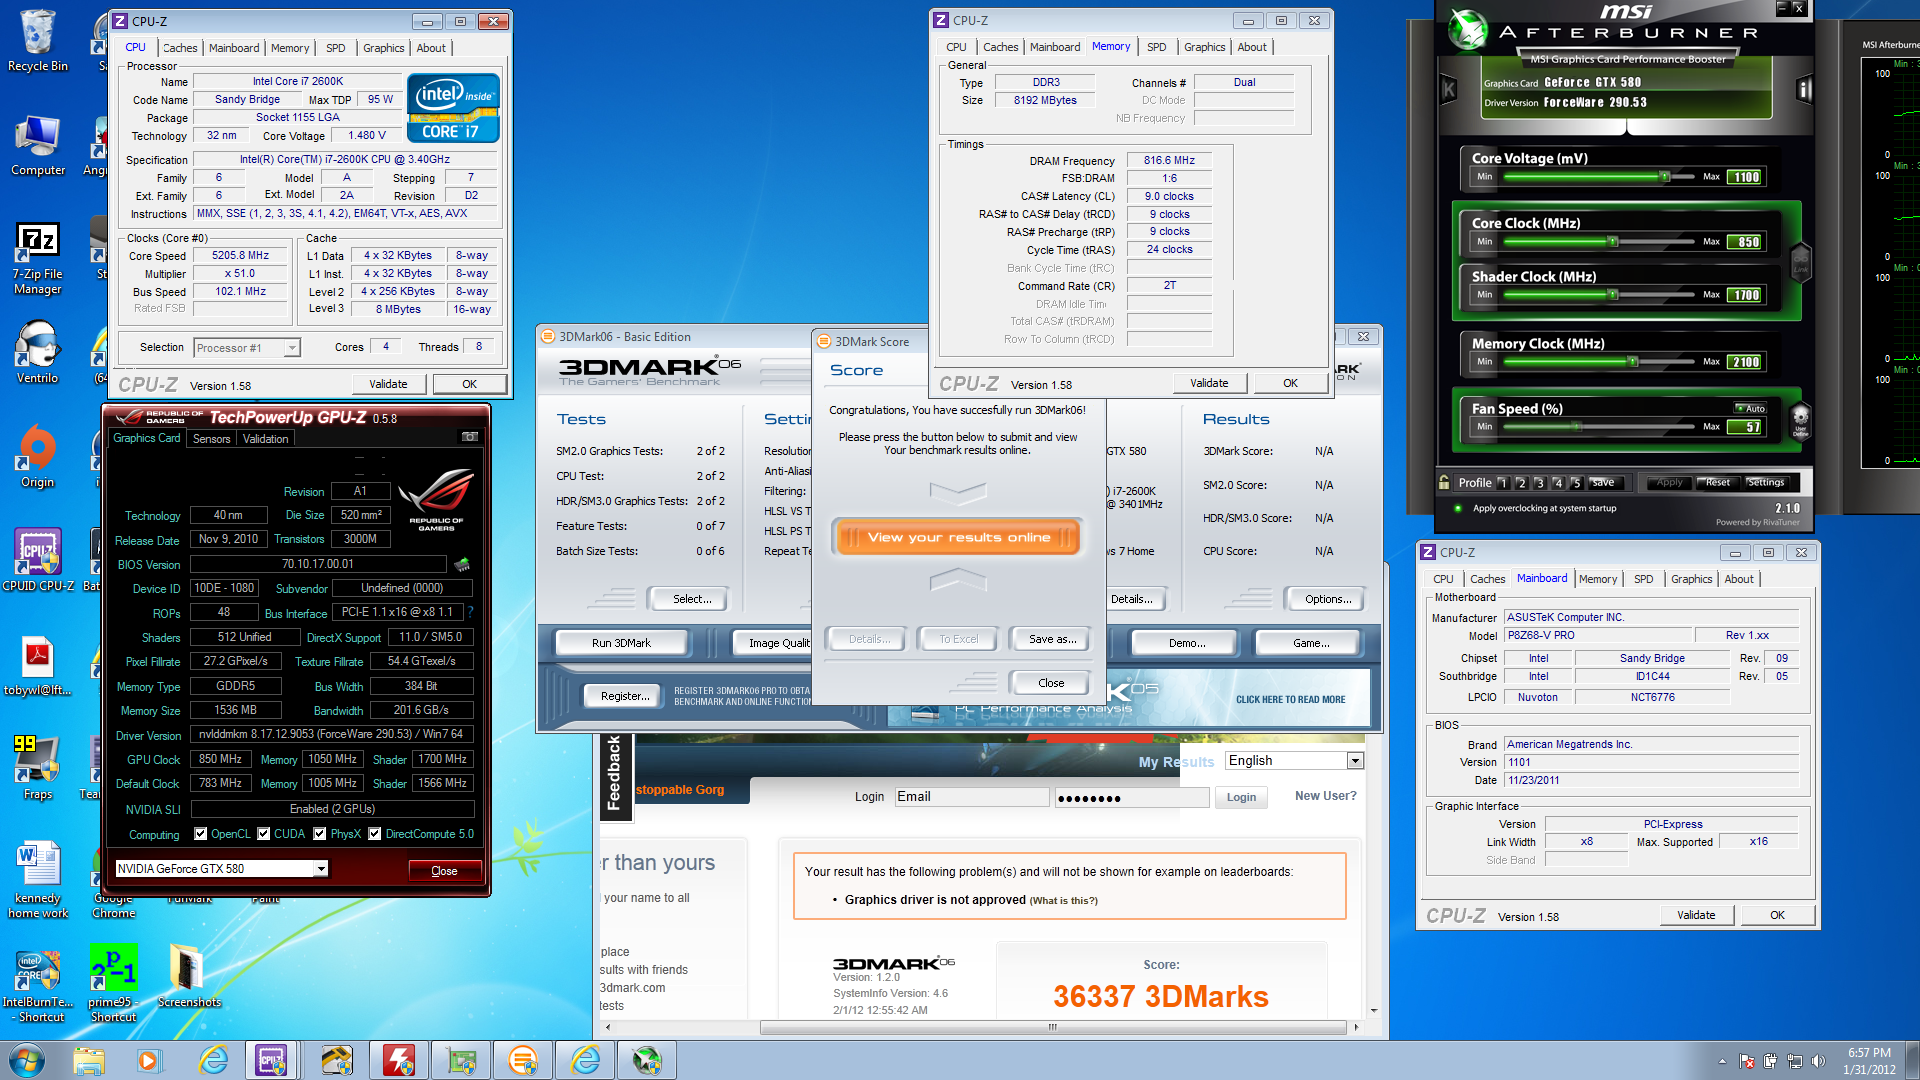Toggle fan speed Auto button in Afterburner
The width and height of the screenshot is (1920, 1080).
(1751, 408)
